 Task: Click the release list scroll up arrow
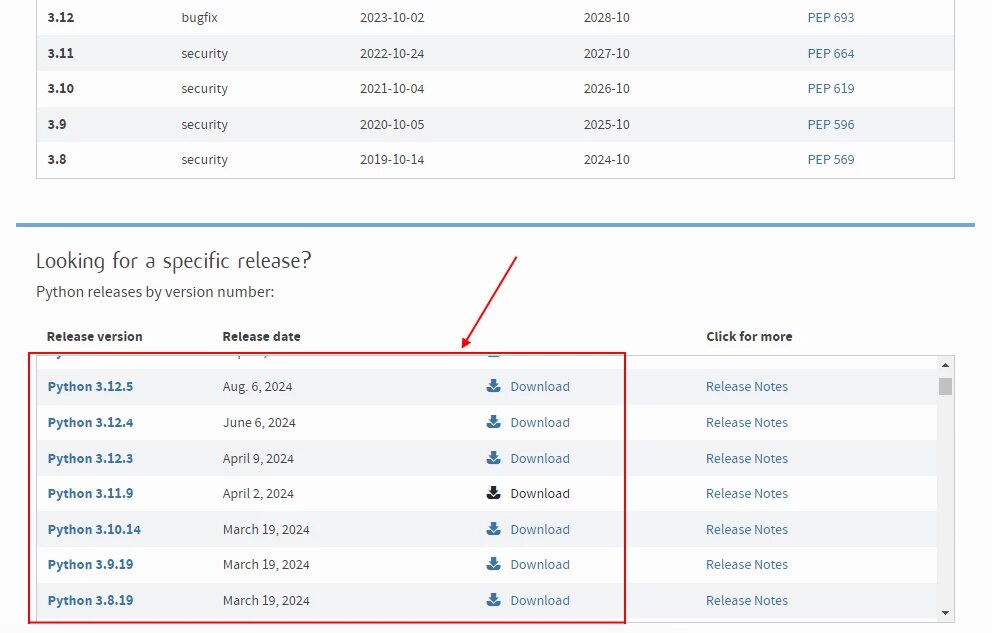pyautogui.click(x=945, y=365)
